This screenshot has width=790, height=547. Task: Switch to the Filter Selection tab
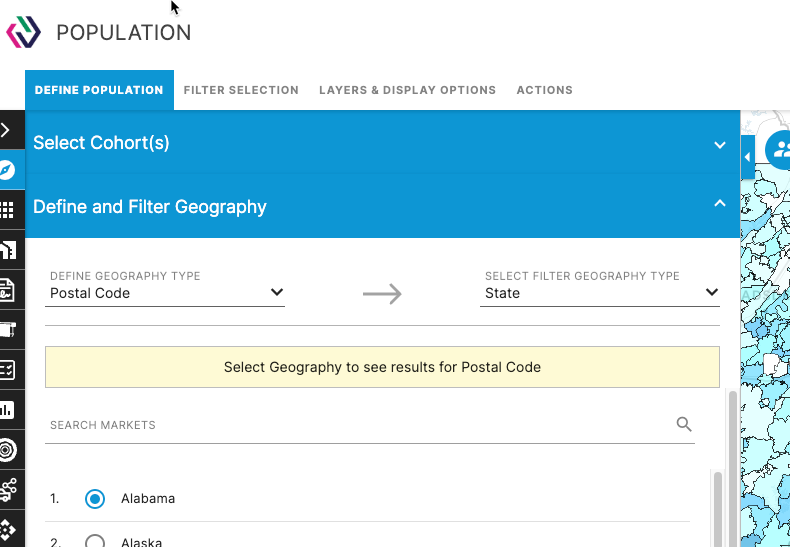point(241,90)
